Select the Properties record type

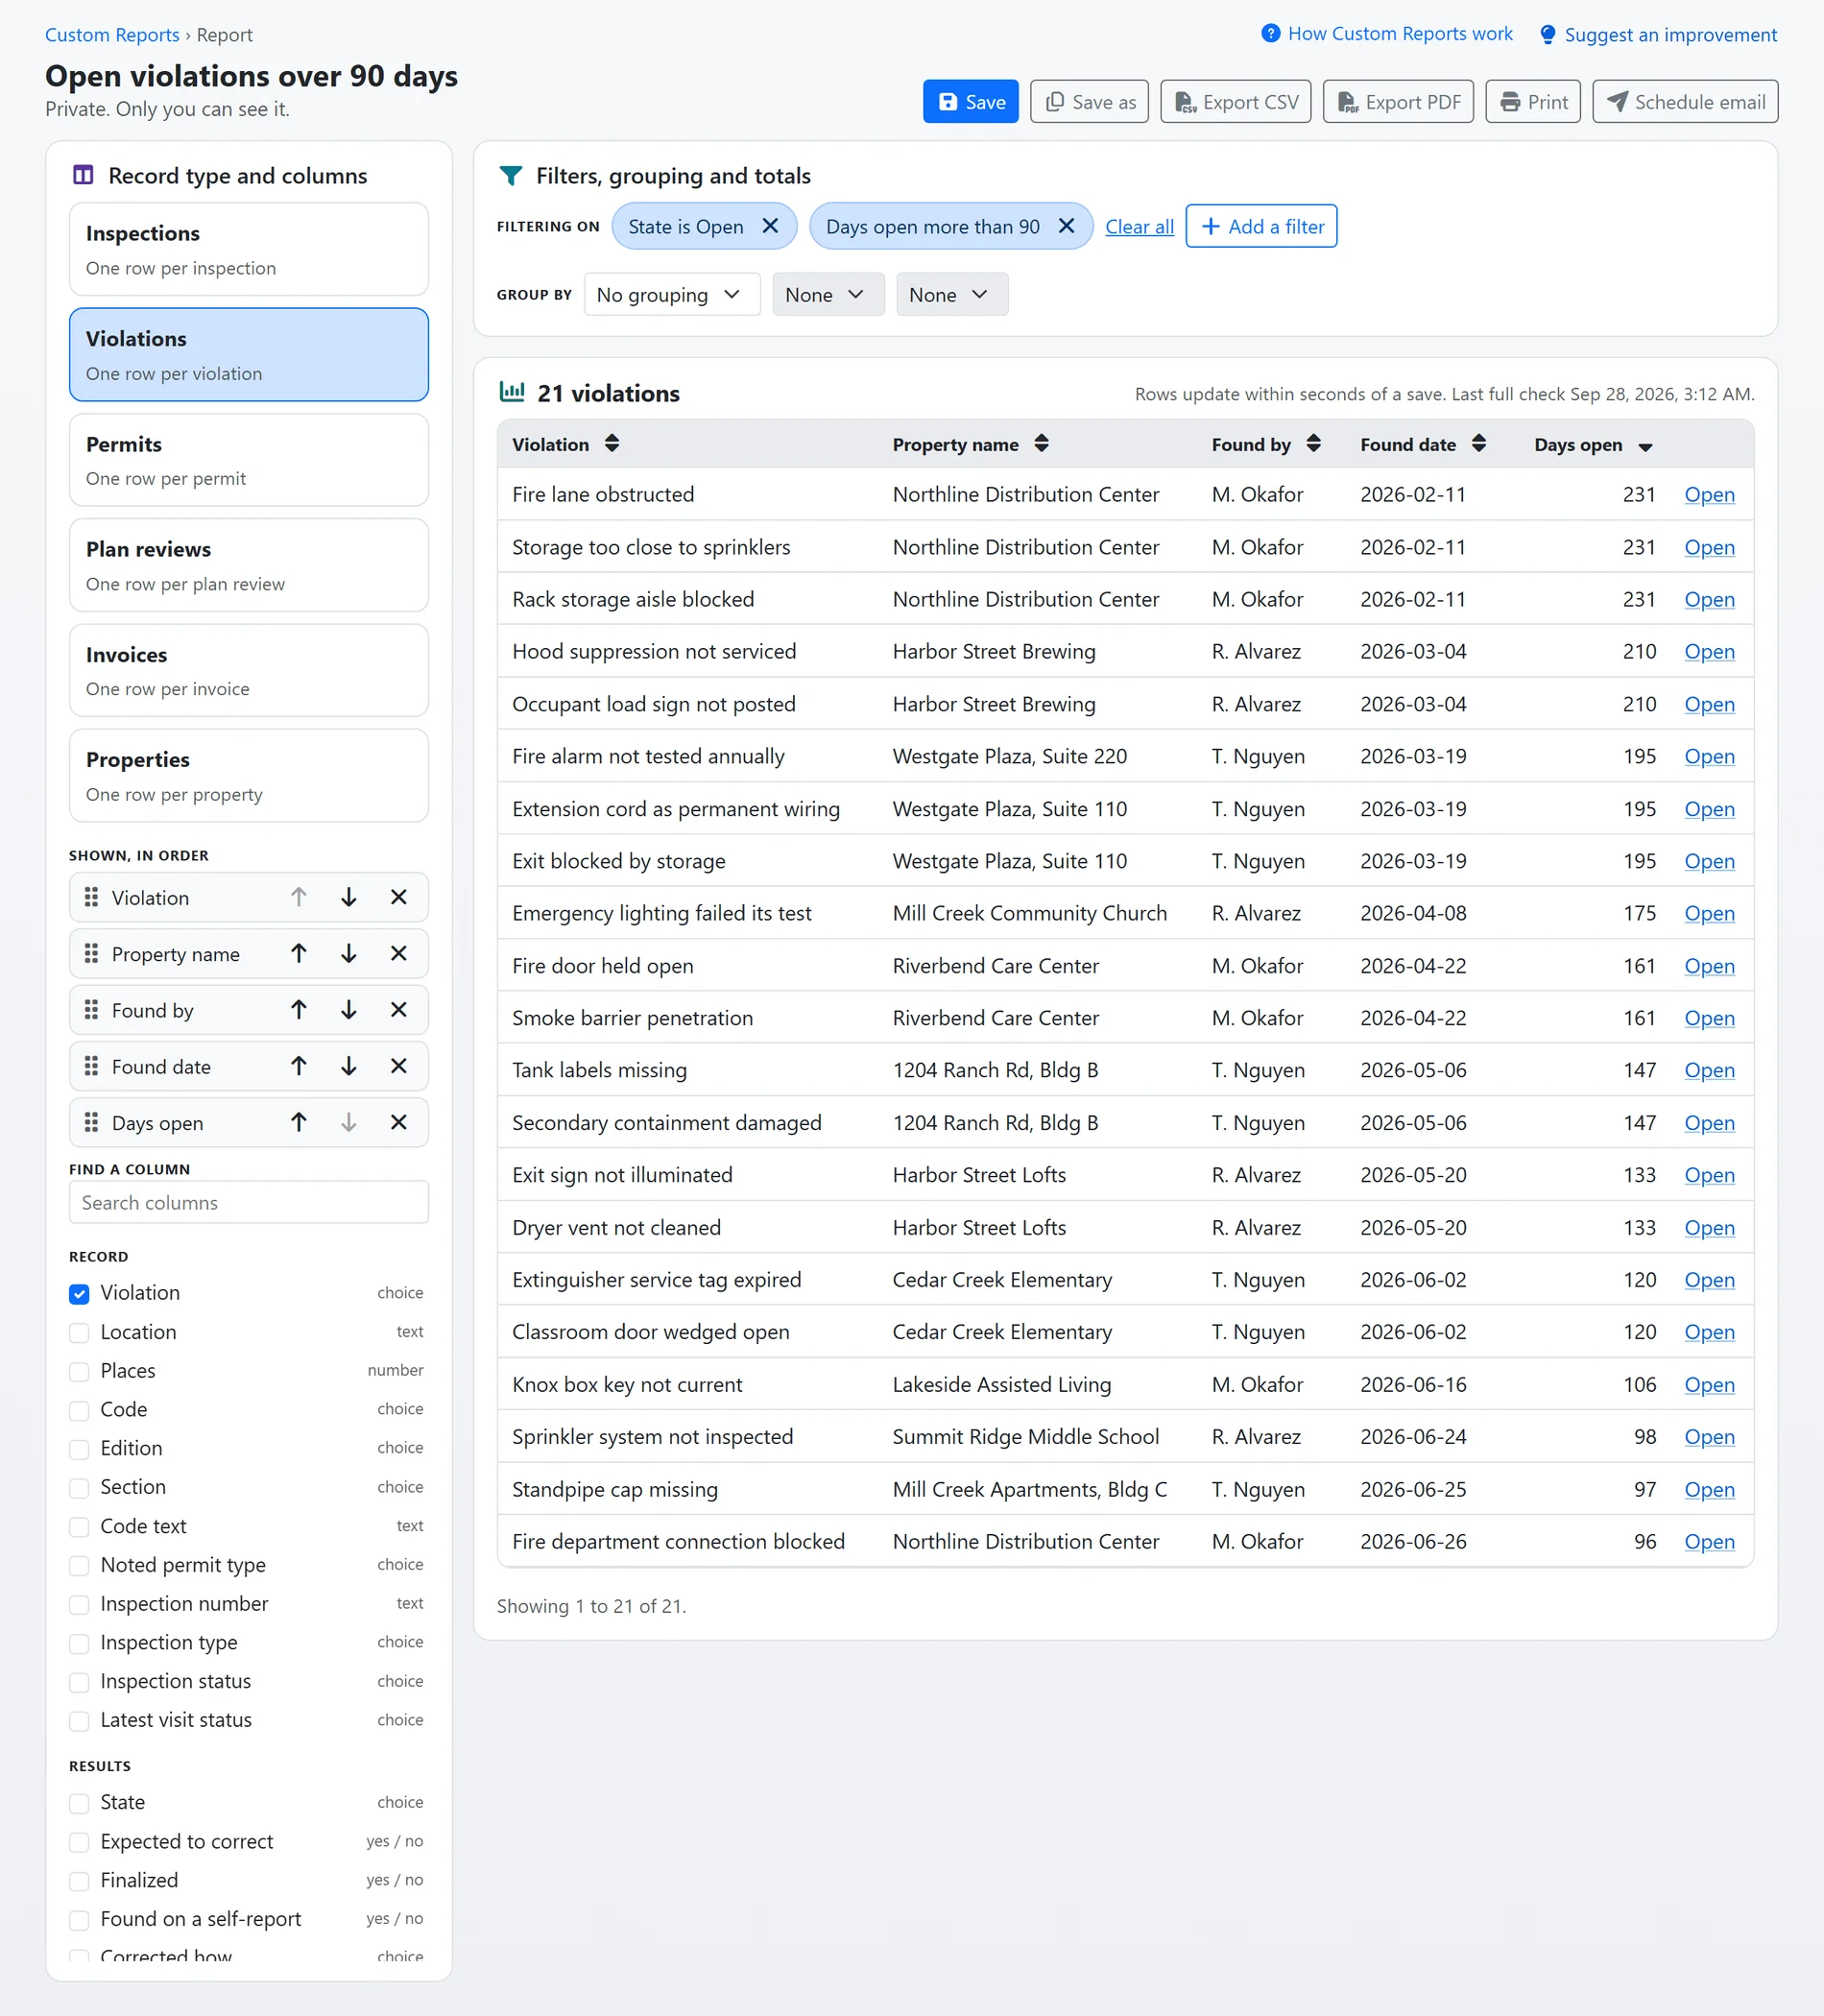click(249, 775)
